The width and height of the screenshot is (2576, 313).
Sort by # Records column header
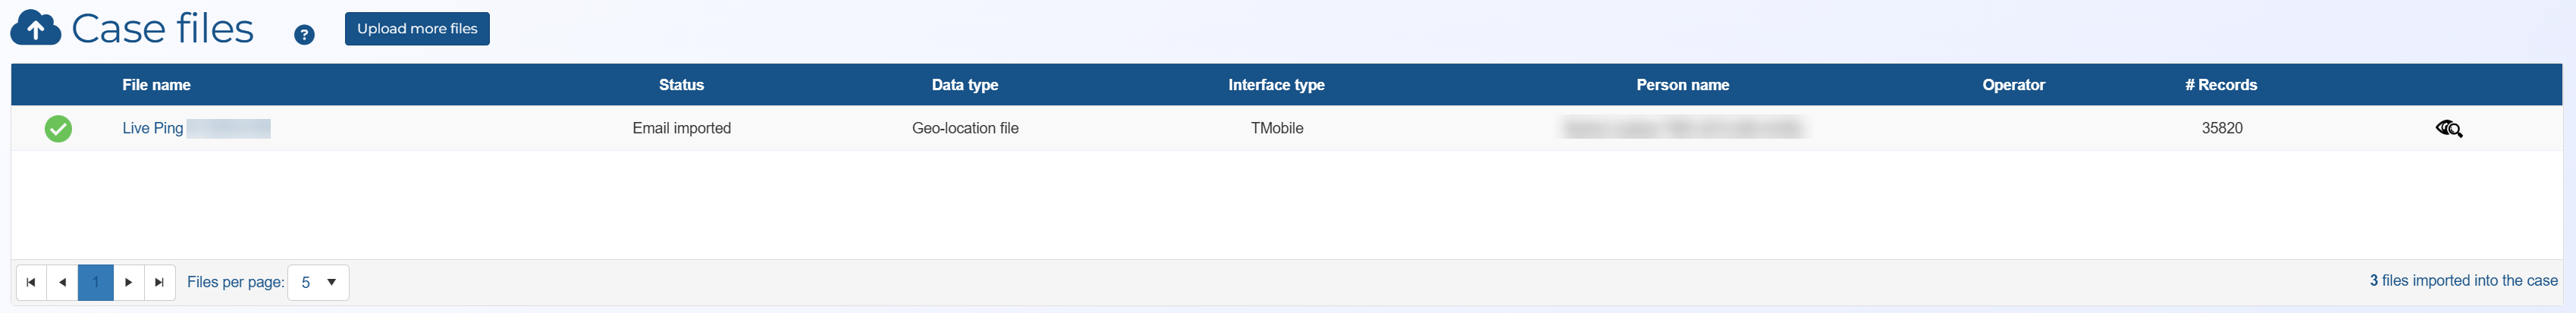(x=2220, y=85)
